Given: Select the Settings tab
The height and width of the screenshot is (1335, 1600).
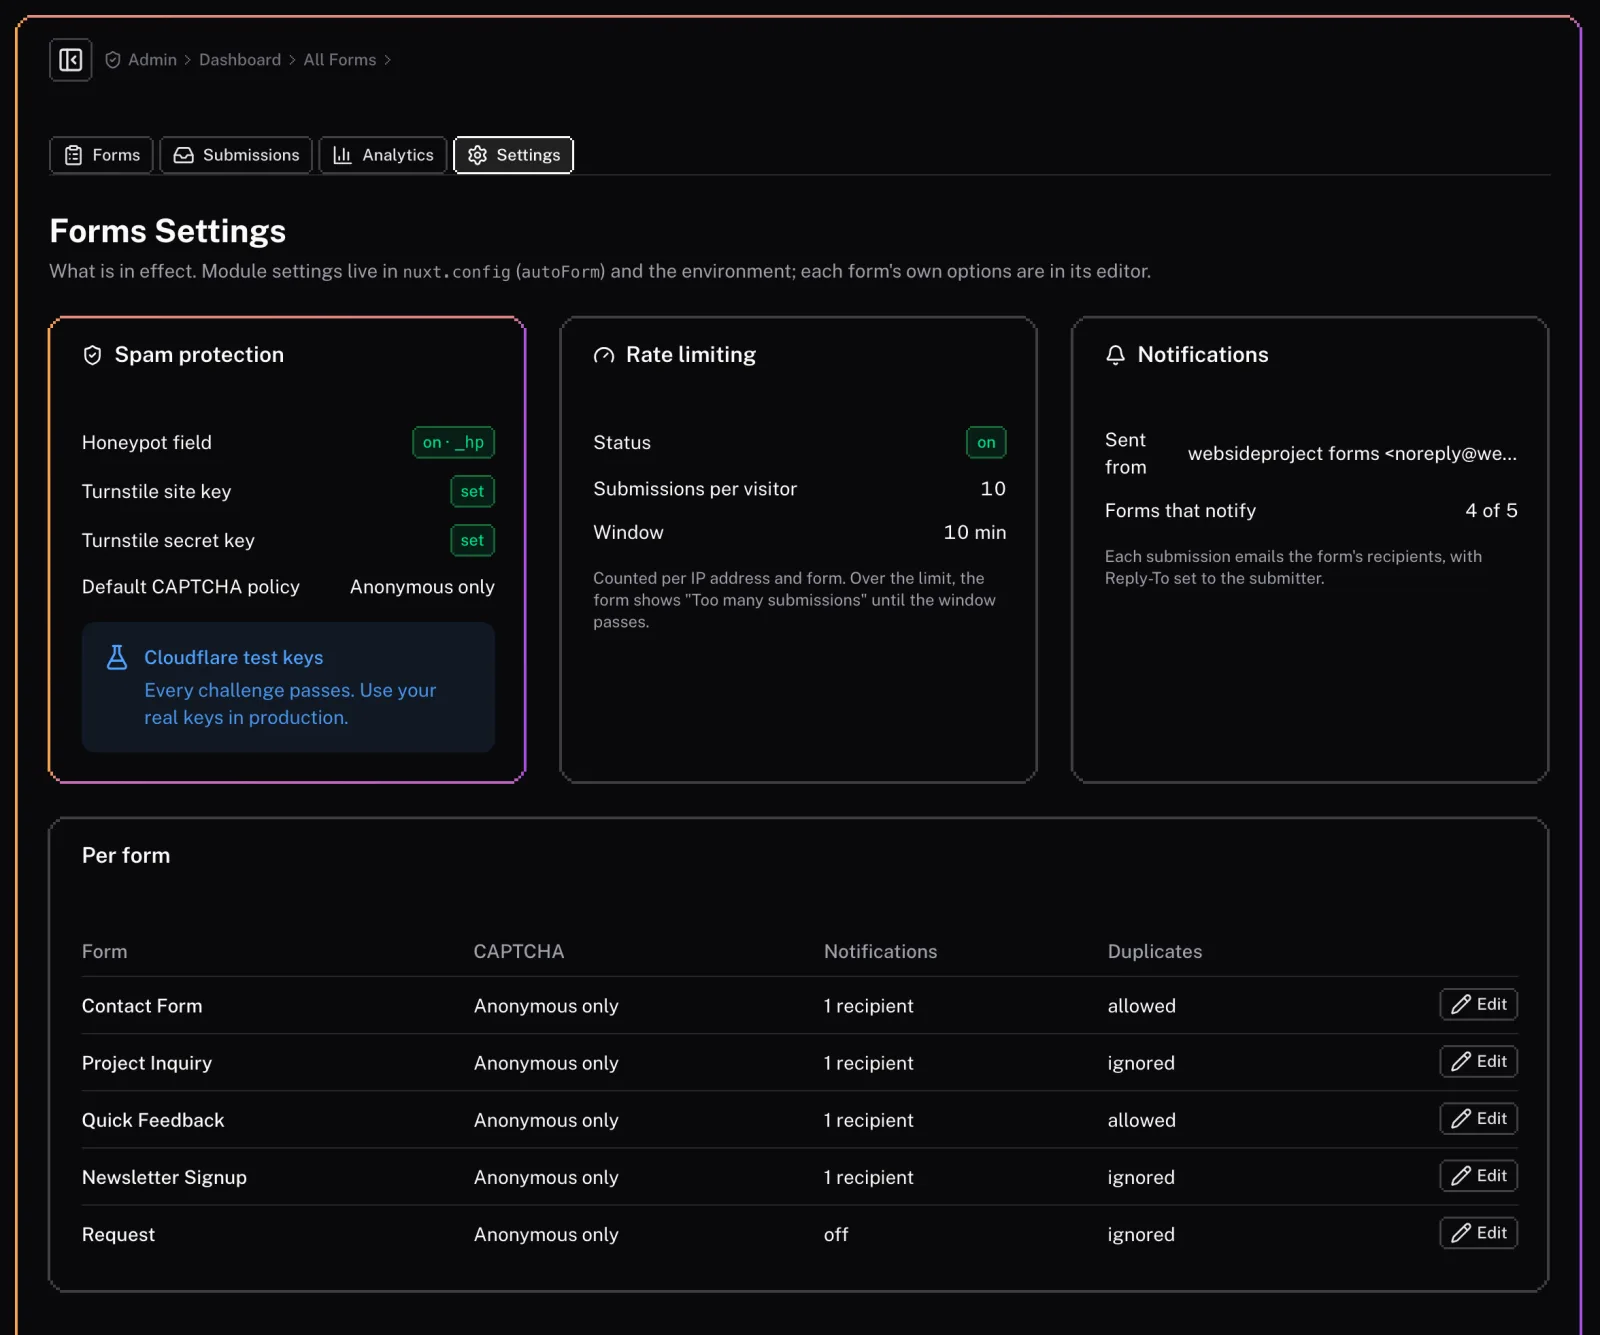Looking at the screenshot, I should (x=514, y=155).
